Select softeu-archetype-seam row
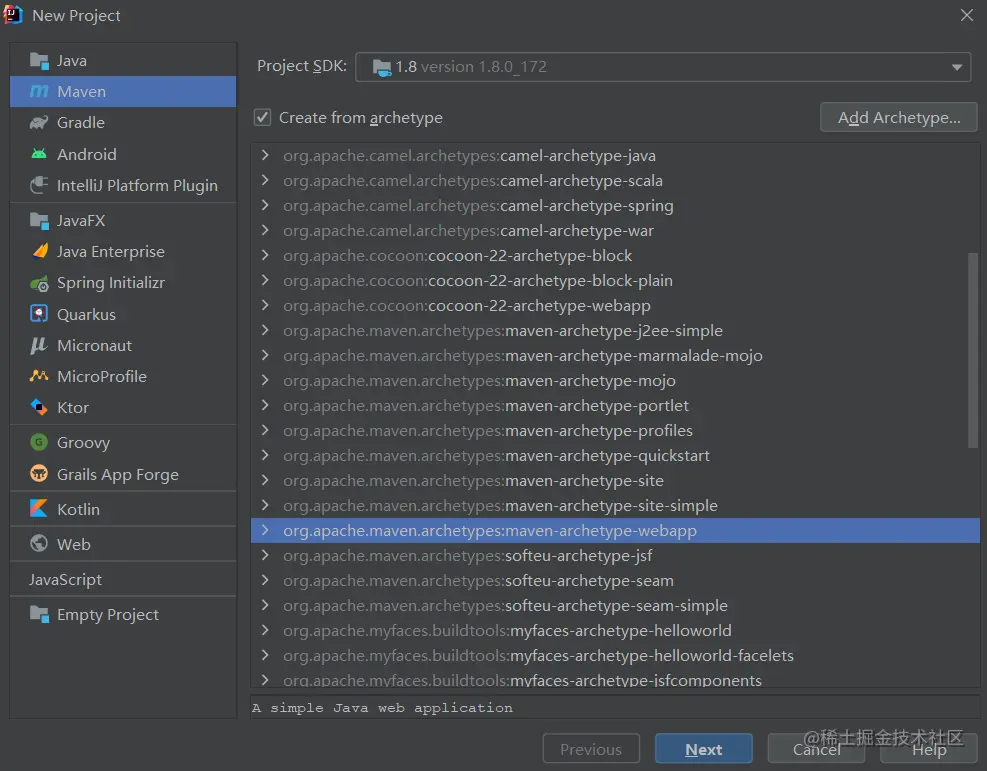 point(615,581)
